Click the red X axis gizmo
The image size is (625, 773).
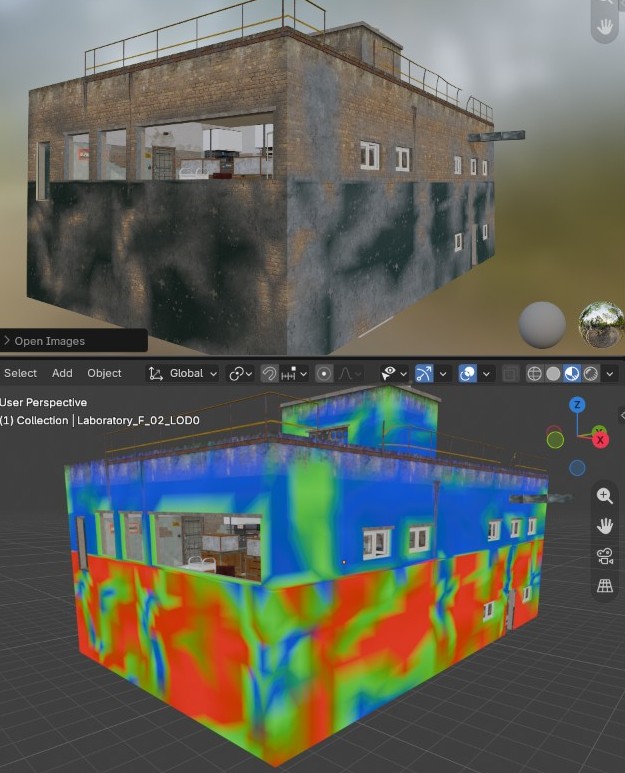(600, 440)
